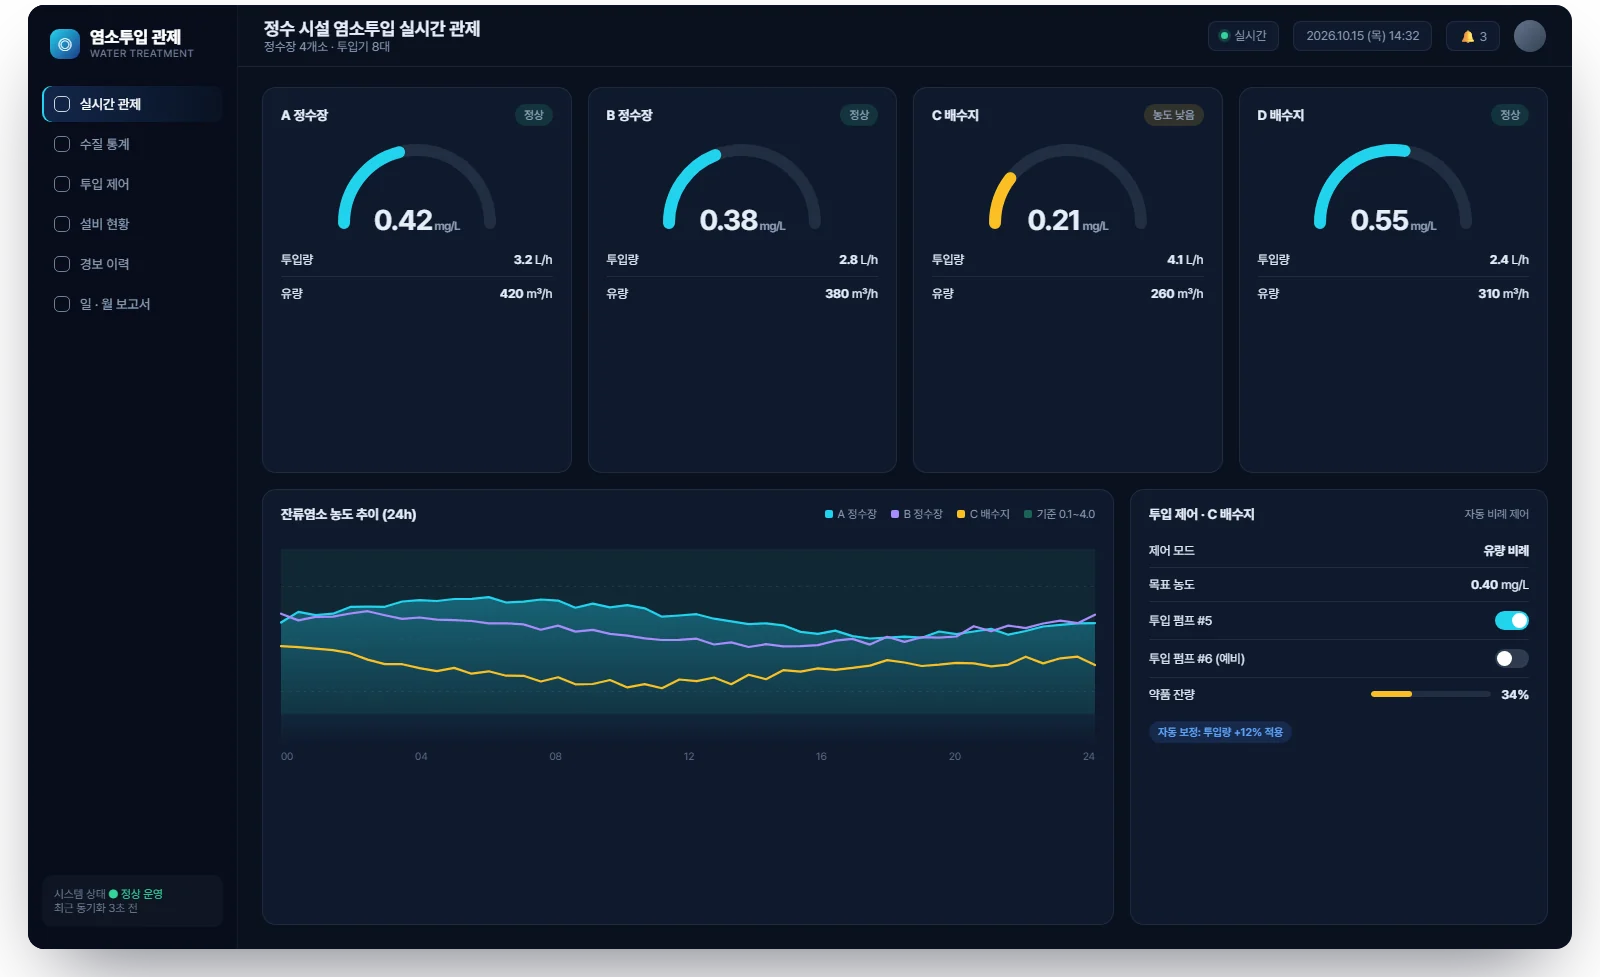Go to 수질 통계 menu label
1600x977 pixels.
tap(105, 144)
